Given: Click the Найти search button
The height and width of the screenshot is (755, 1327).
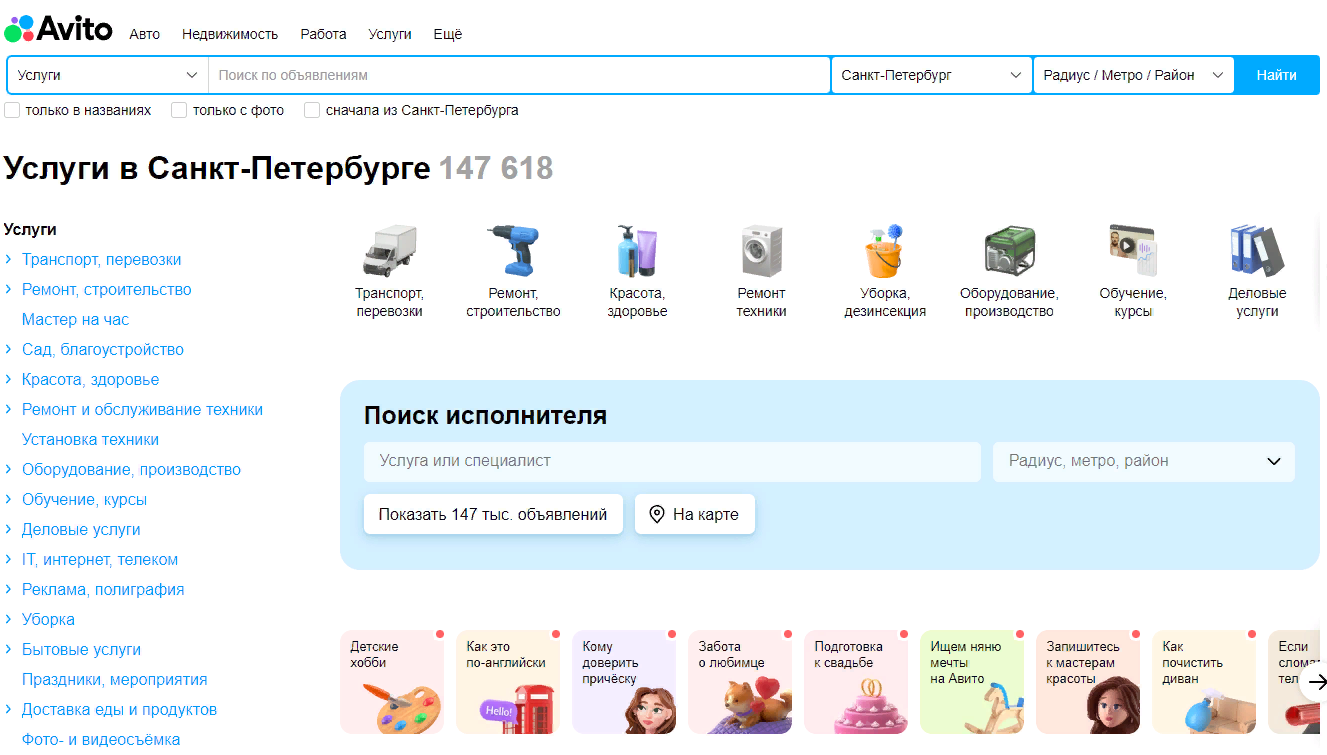Looking at the screenshot, I should pyautogui.click(x=1276, y=75).
